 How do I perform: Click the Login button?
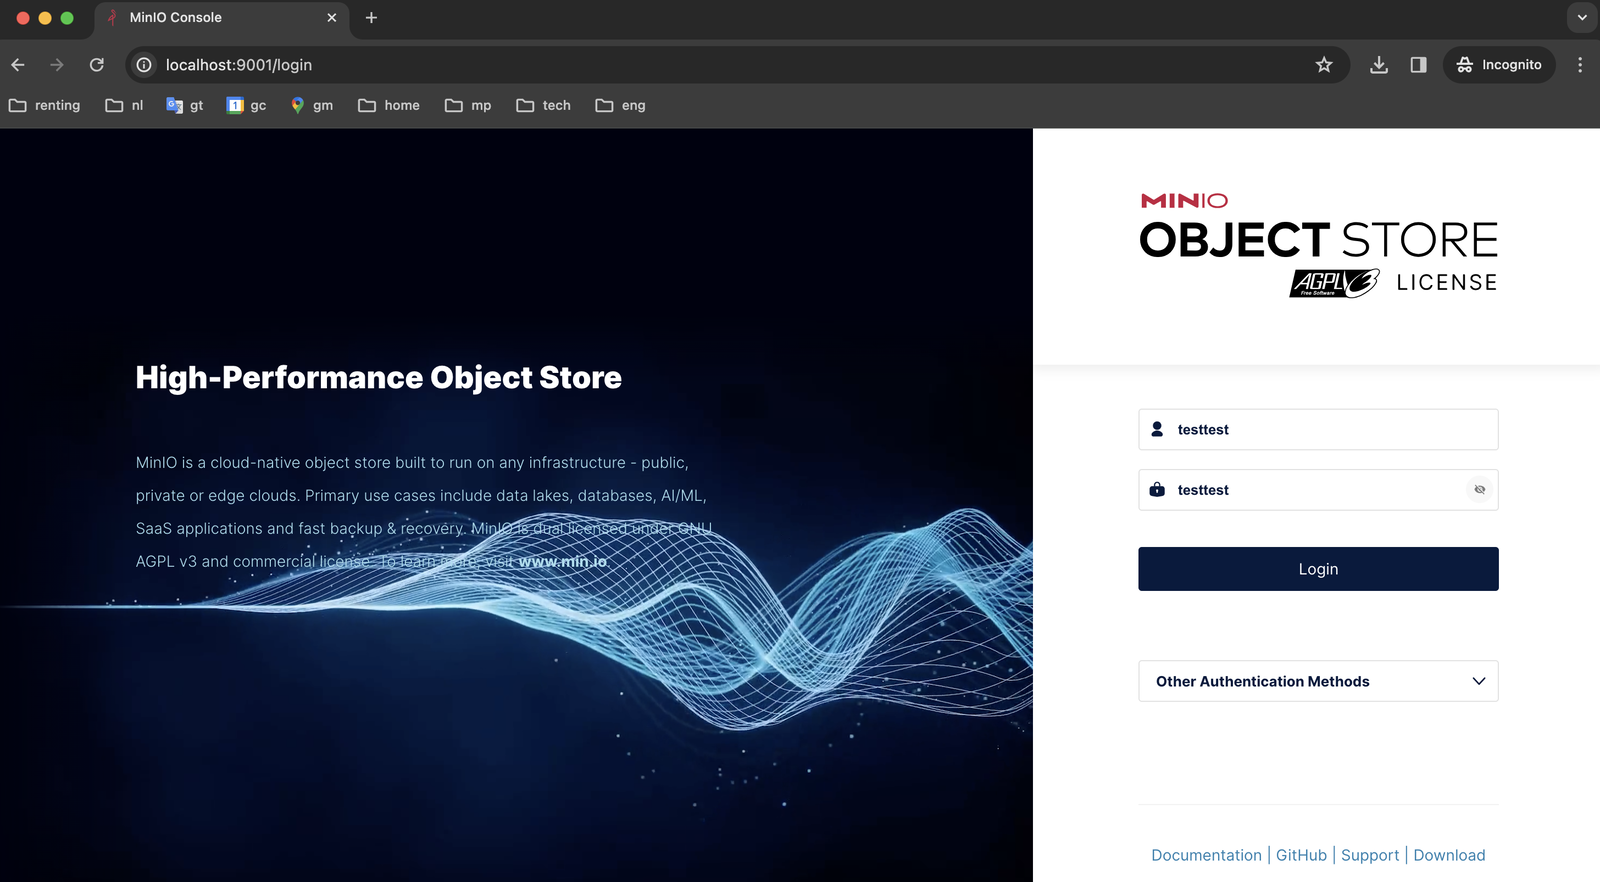click(x=1318, y=569)
